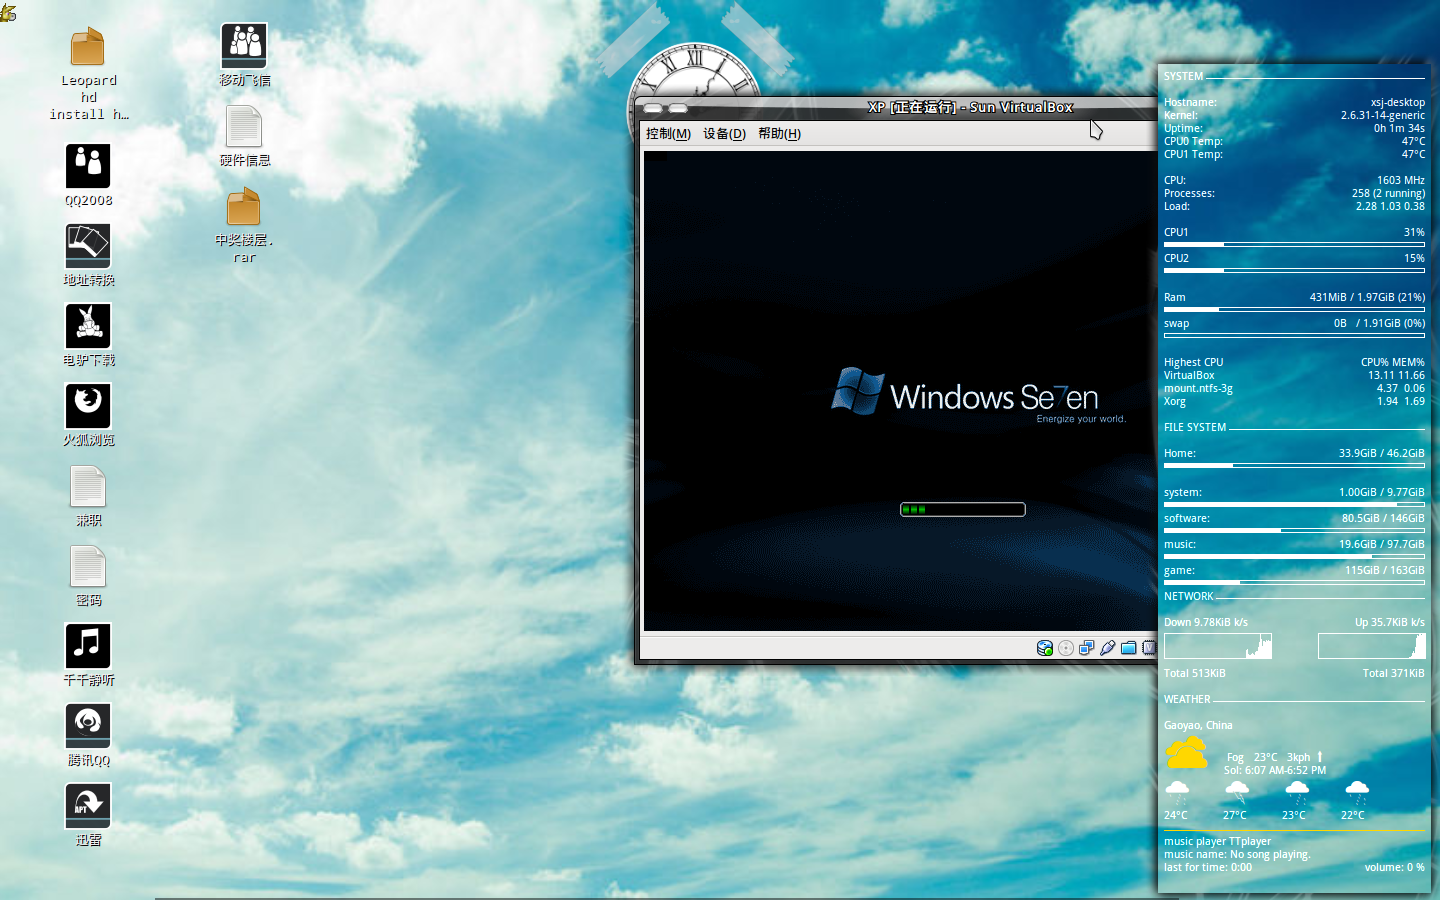Click the Uptime label in the monitor
The height and width of the screenshot is (900, 1440).
click(x=1183, y=128)
